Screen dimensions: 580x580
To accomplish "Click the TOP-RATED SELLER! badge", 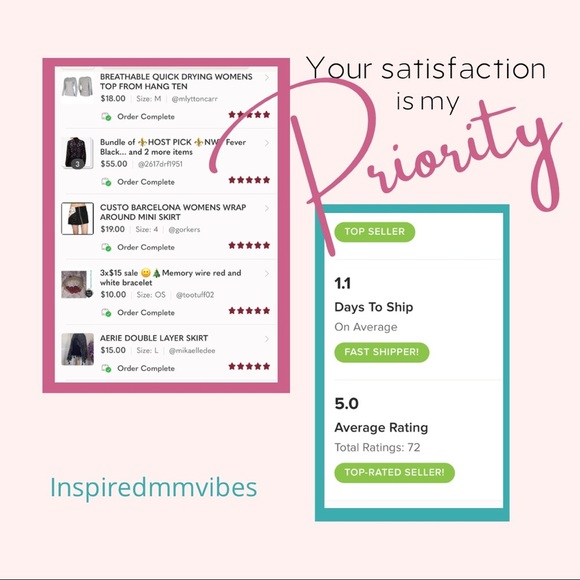I will (394, 473).
